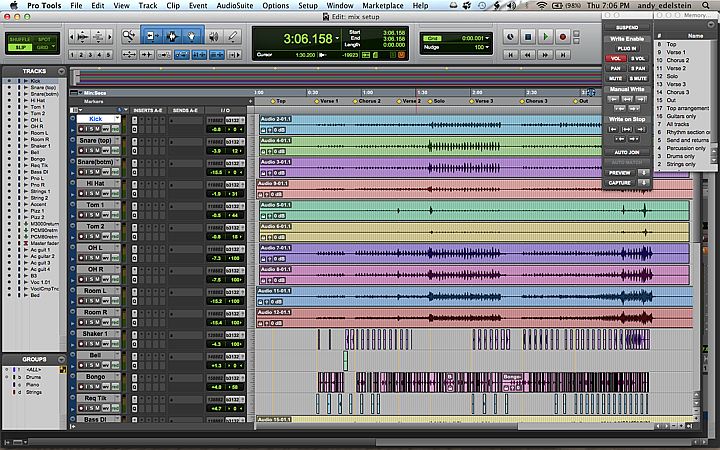Select zoom preset 5
720x450 pixels.
108,55
